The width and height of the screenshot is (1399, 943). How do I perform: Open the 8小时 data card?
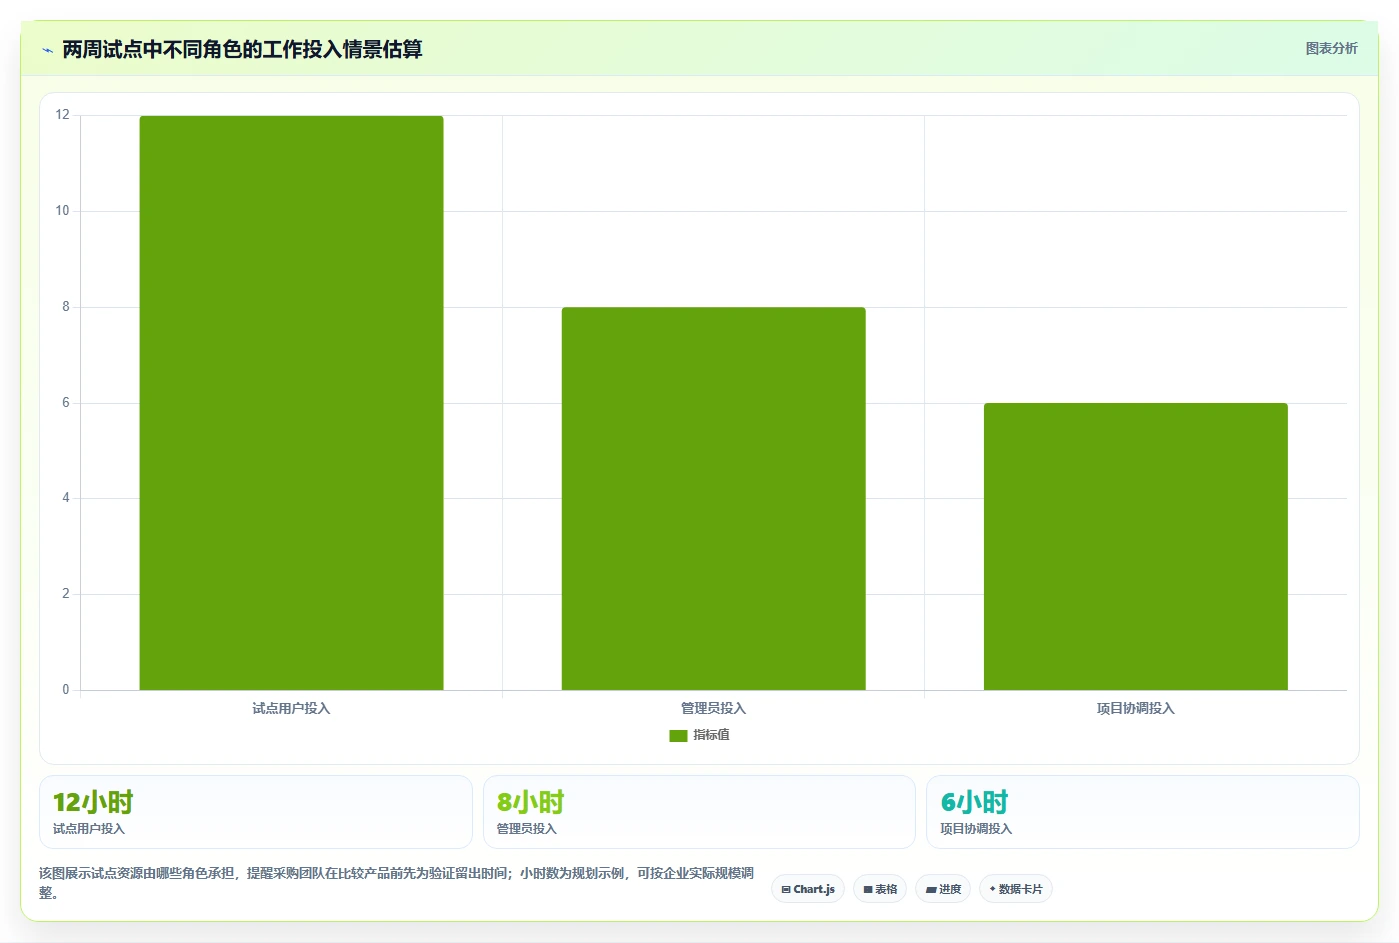click(x=699, y=812)
